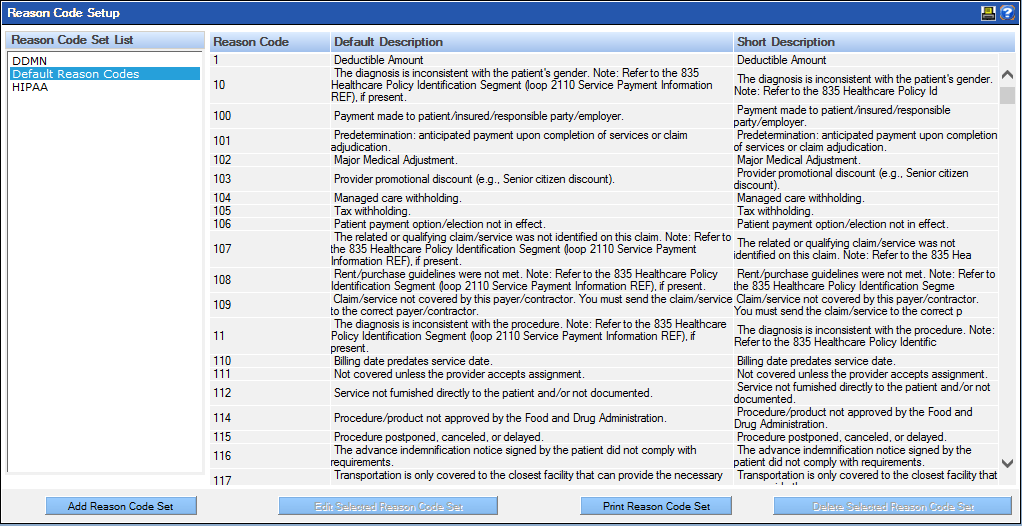Select reason code 115 cell
Viewport: 1022px width, 526px height.
[270, 437]
